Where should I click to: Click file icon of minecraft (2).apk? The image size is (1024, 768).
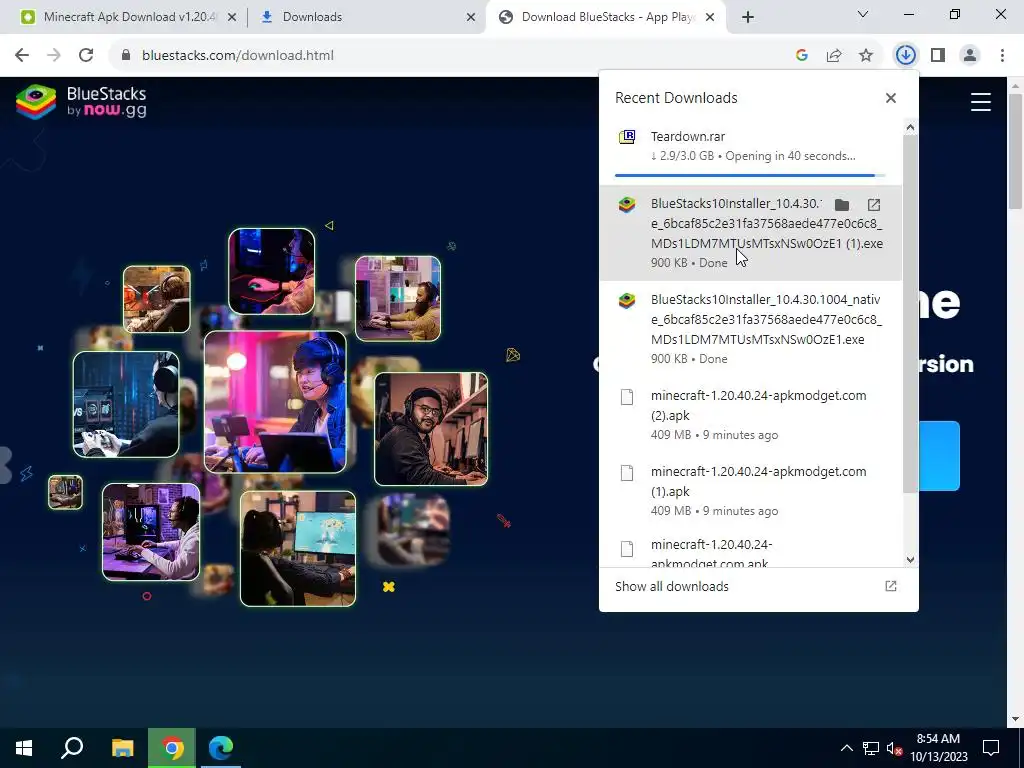[627, 396]
